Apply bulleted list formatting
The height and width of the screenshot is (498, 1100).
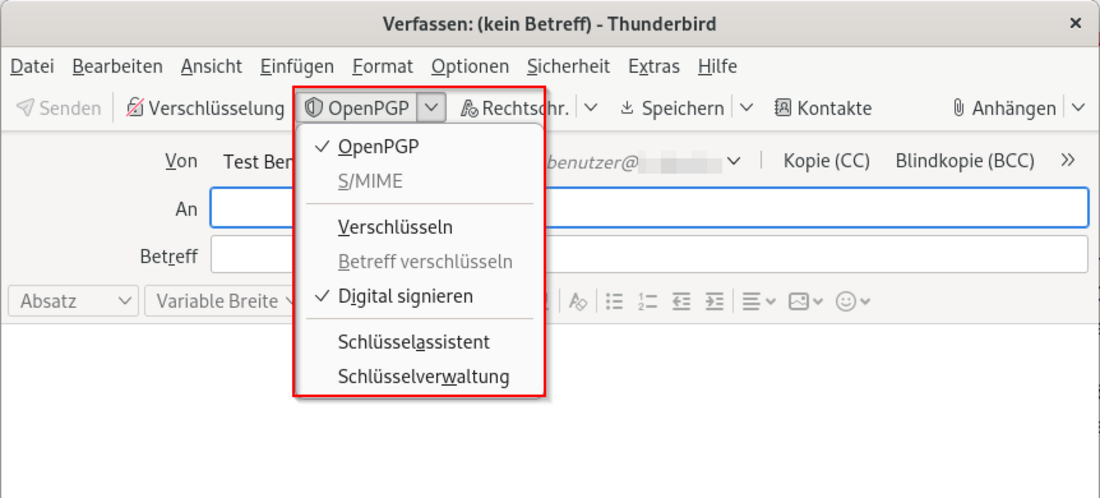click(x=615, y=302)
